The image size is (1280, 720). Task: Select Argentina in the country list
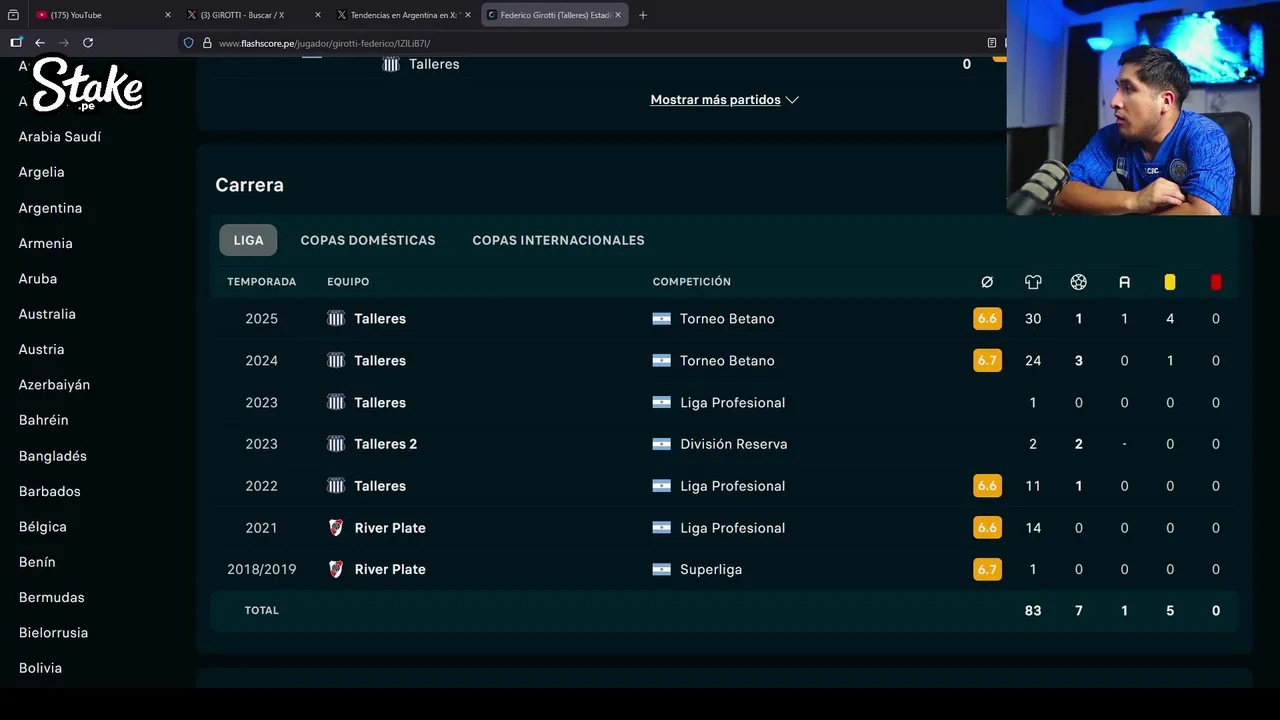[50, 208]
